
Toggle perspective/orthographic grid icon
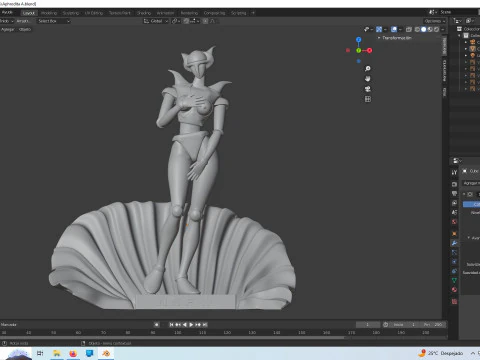[x=368, y=99]
